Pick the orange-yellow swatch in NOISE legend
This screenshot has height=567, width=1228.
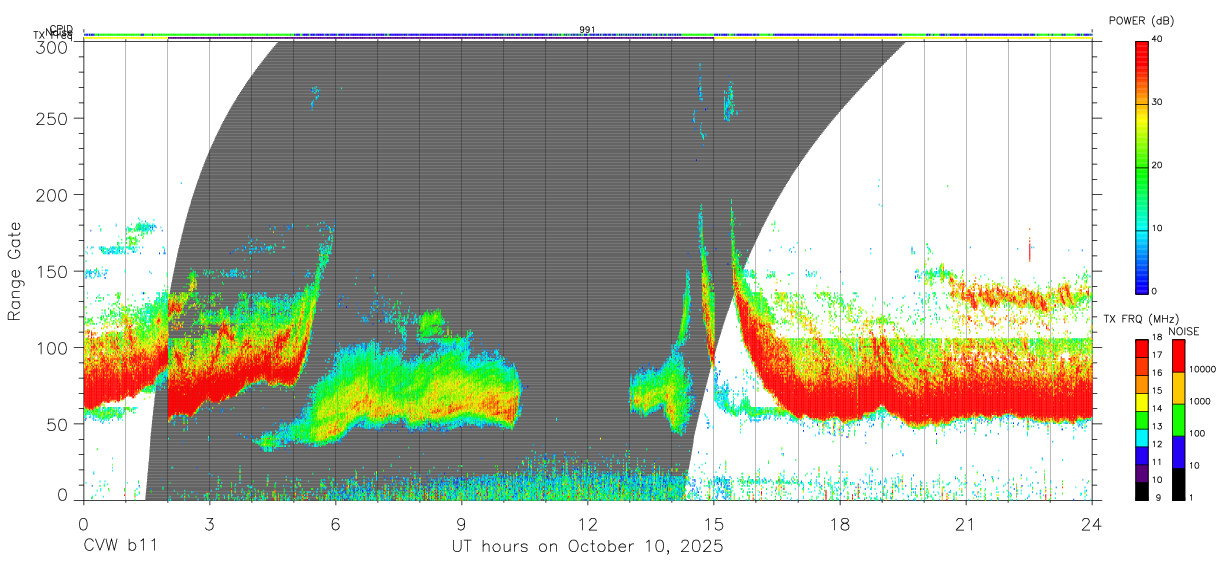click(1178, 388)
